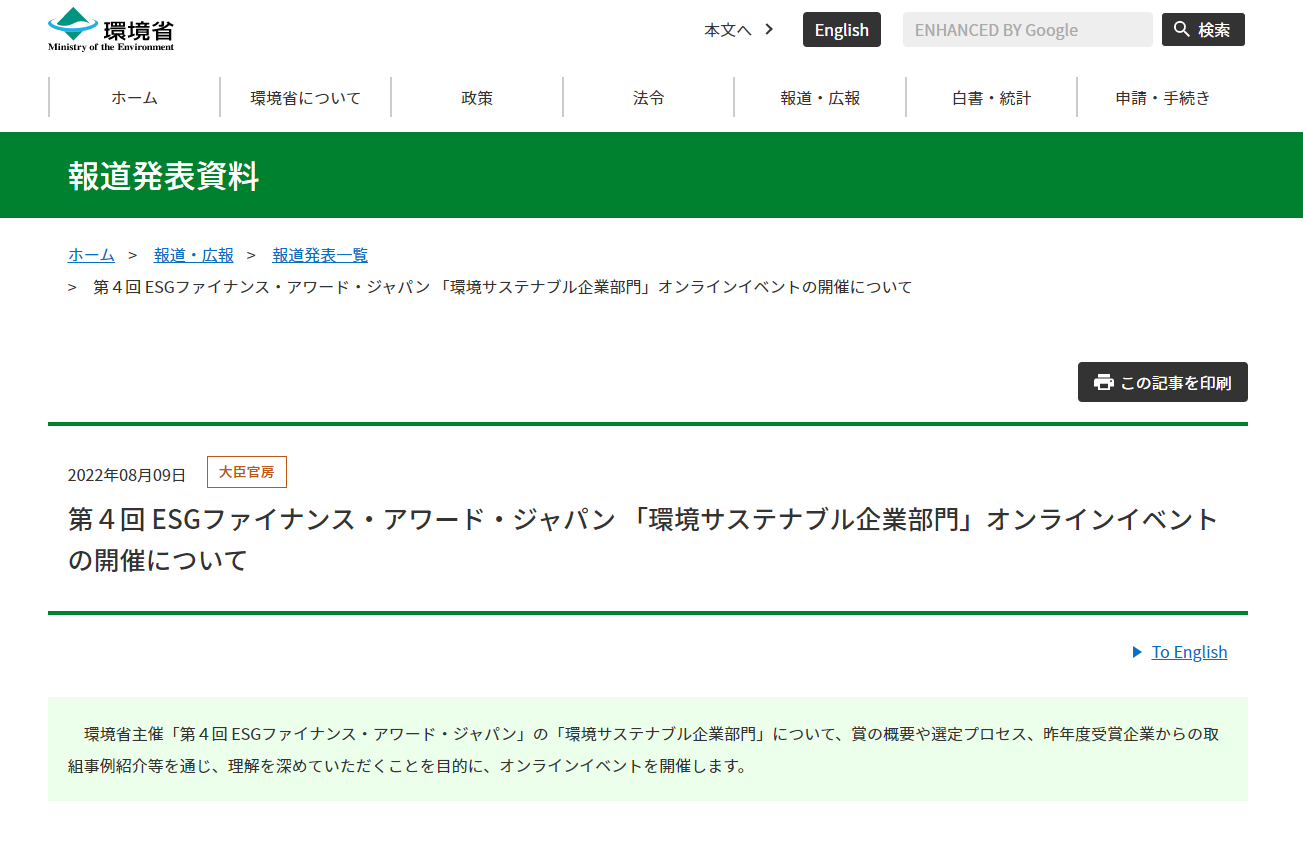Go to 報道発表一覧 breadcrumb link
The image size is (1303, 857).
320,255
